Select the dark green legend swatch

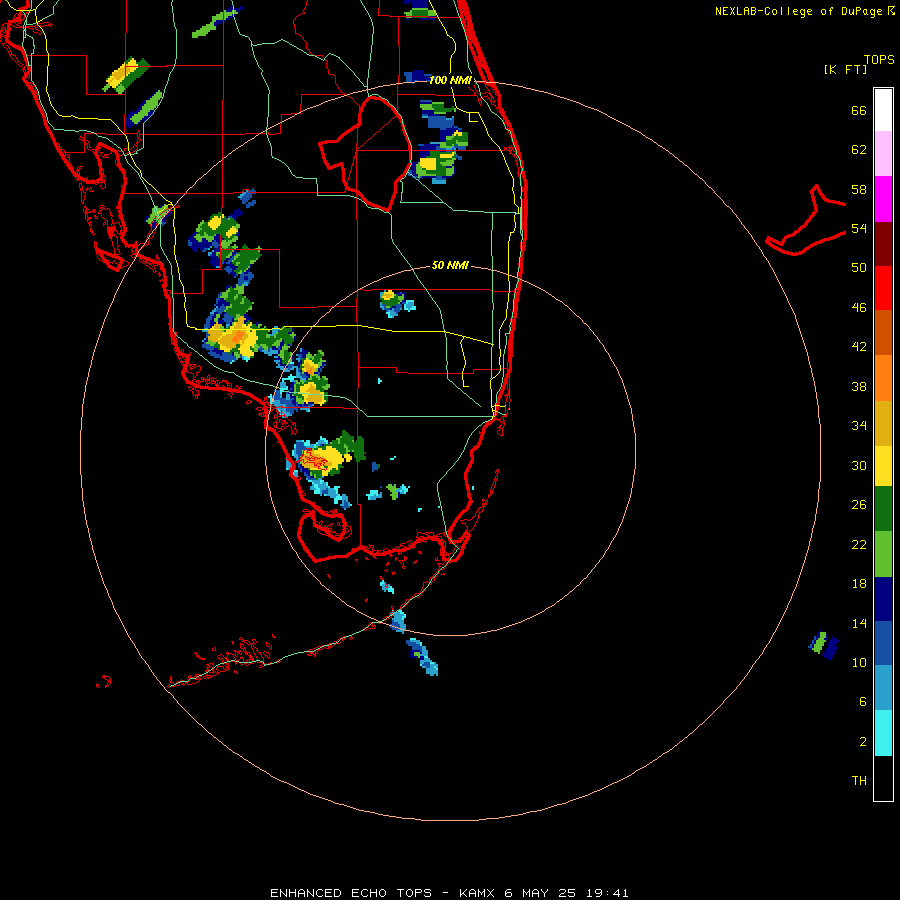pyautogui.click(x=883, y=509)
